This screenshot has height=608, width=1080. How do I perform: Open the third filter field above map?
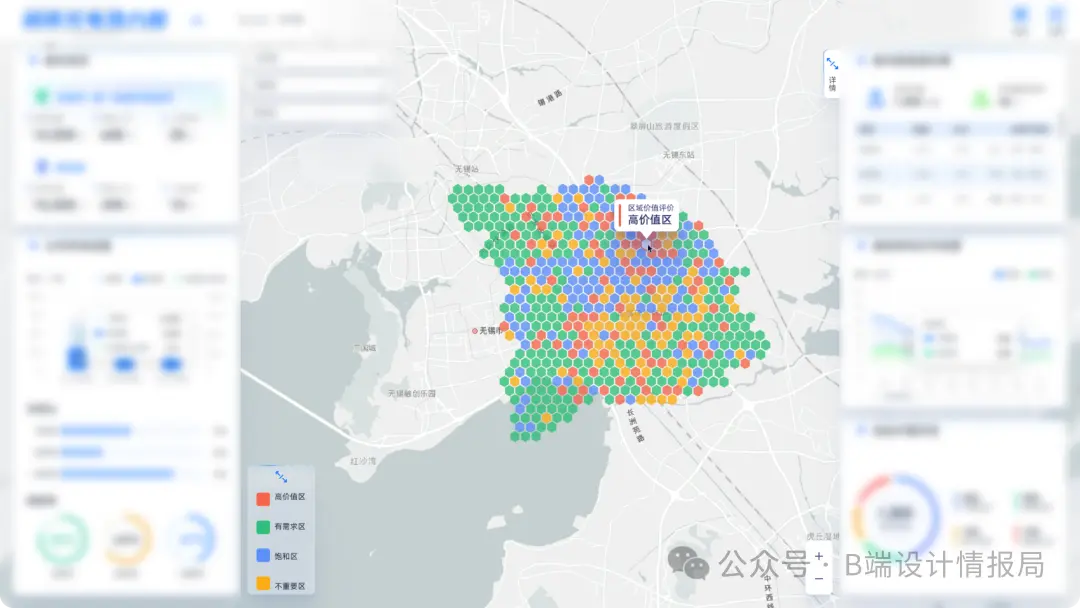coord(318,112)
